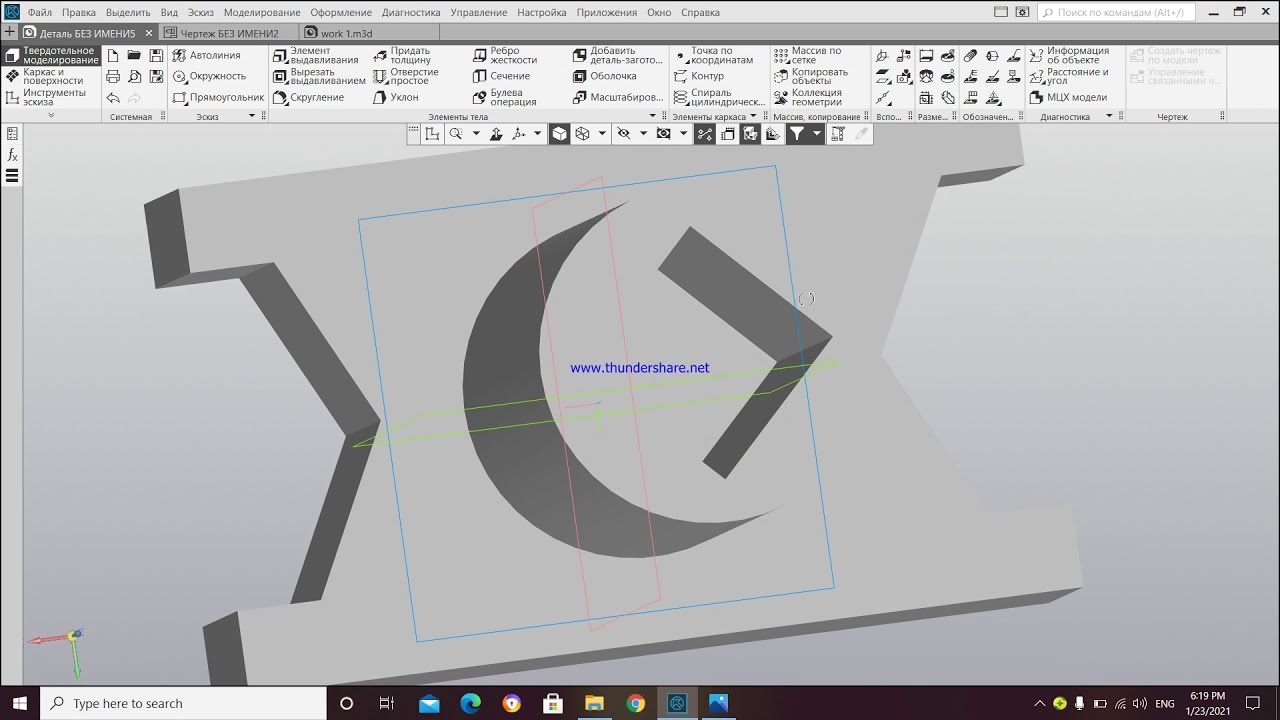Viewport: 1280px width, 720px height.
Task: Switch to Чертеж БЕЗ ИМЕНИ2 tab
Action: click(229, 33)
